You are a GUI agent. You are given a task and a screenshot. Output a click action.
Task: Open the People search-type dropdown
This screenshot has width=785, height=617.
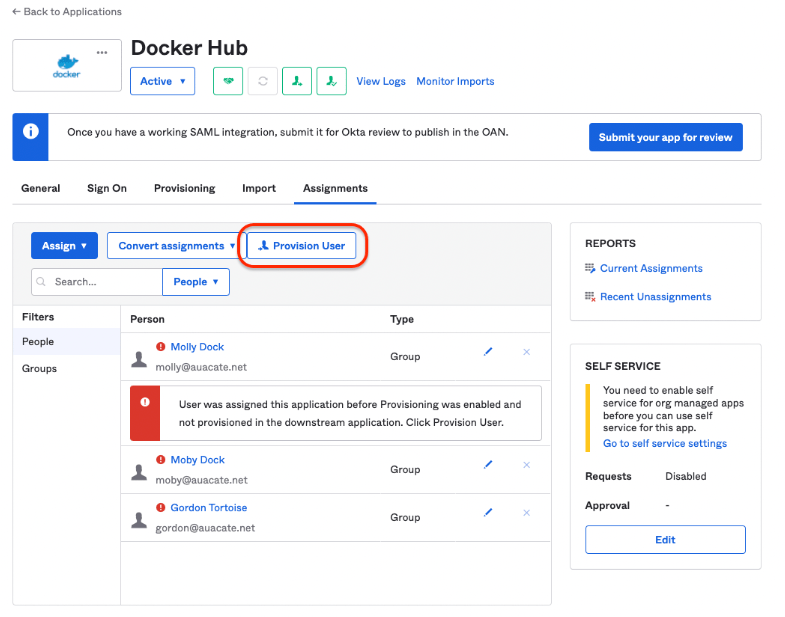pos(196,281)
